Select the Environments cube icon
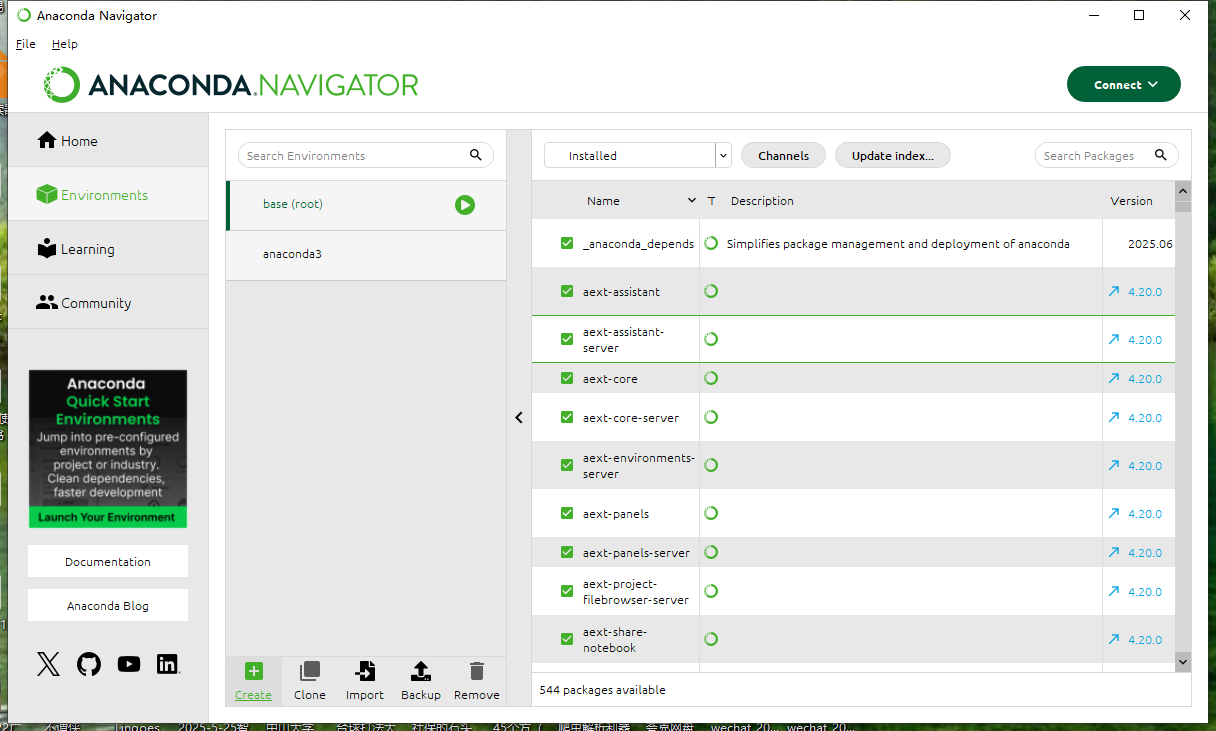Viewport: 1216px width, 731px height. [x=46, y=194]
